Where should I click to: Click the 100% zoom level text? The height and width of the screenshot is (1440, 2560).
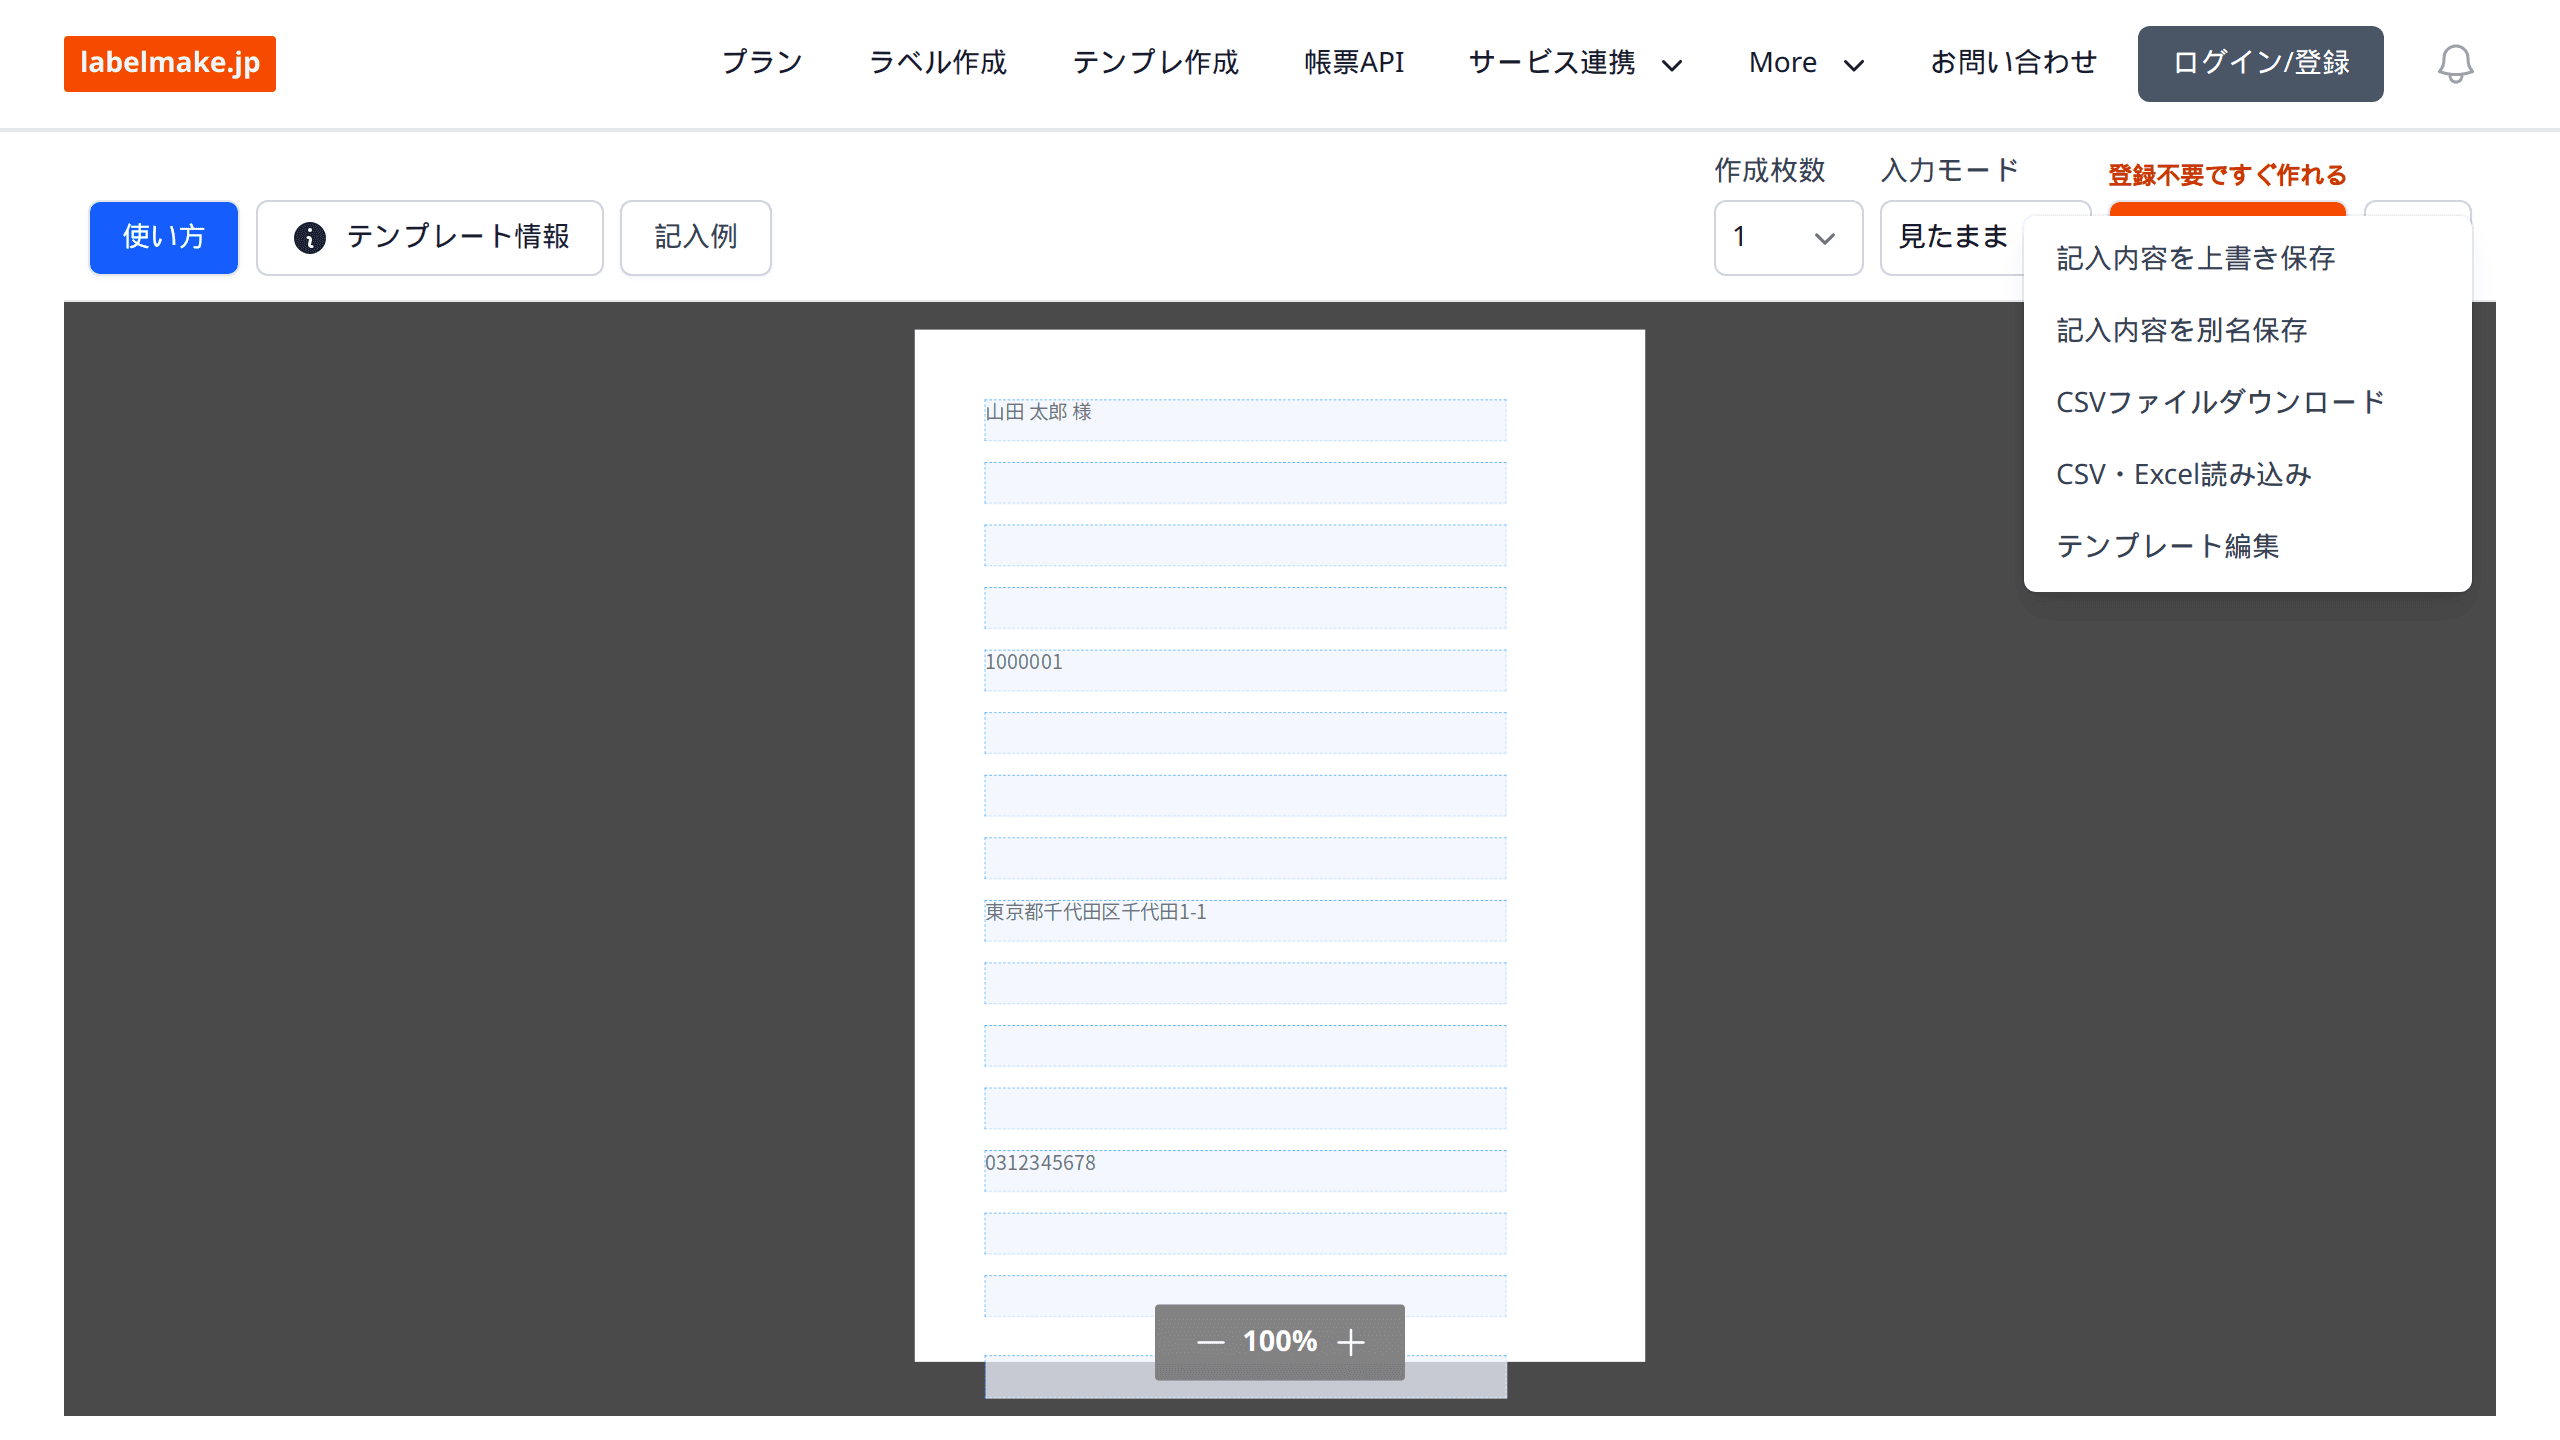pos(1279,1342)
